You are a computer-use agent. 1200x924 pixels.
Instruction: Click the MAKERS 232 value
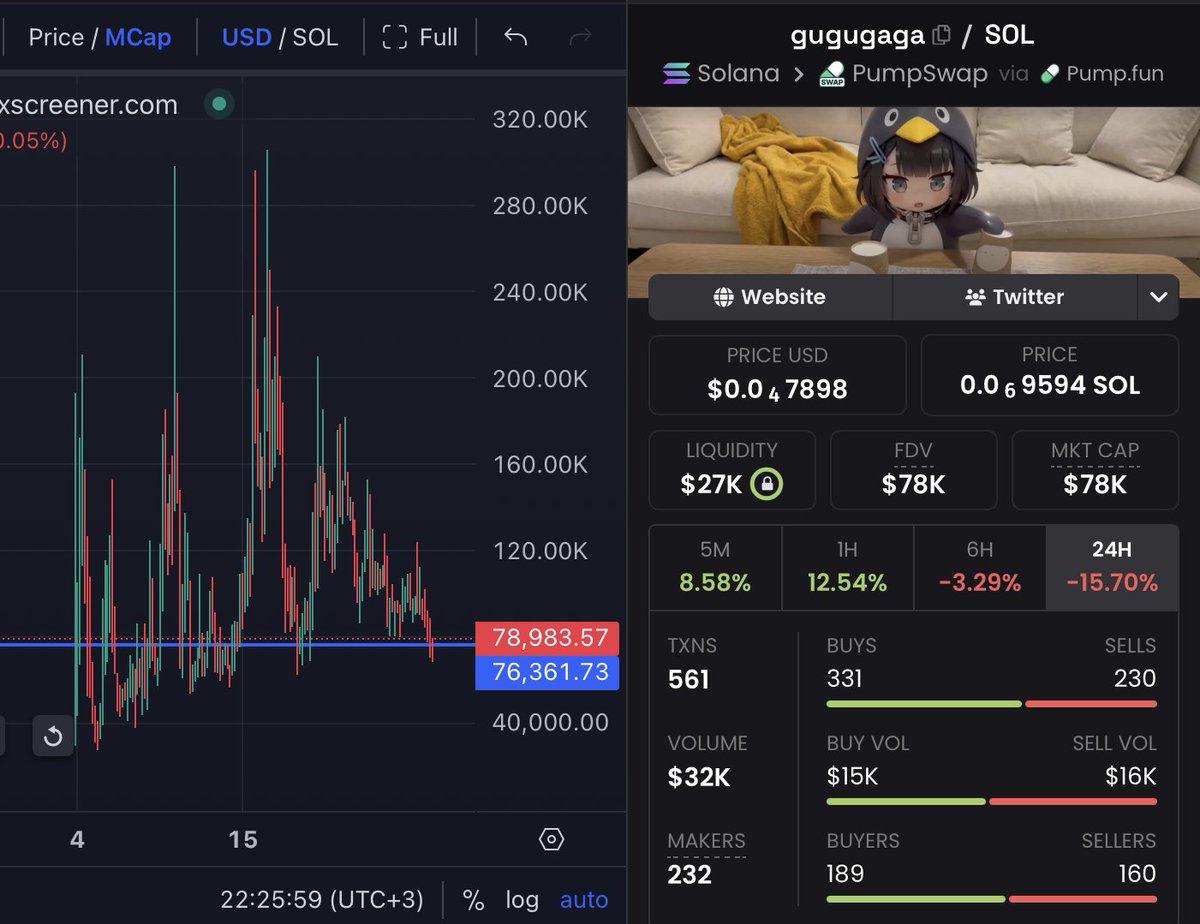tap(690, 875)
